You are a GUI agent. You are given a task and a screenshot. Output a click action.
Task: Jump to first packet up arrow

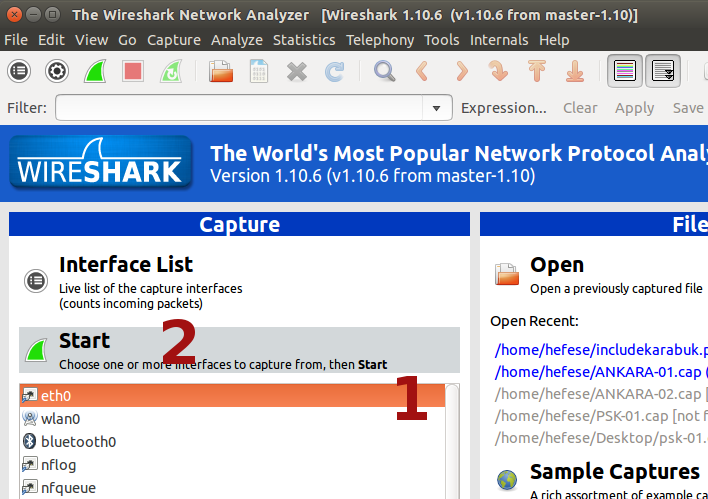536,71
